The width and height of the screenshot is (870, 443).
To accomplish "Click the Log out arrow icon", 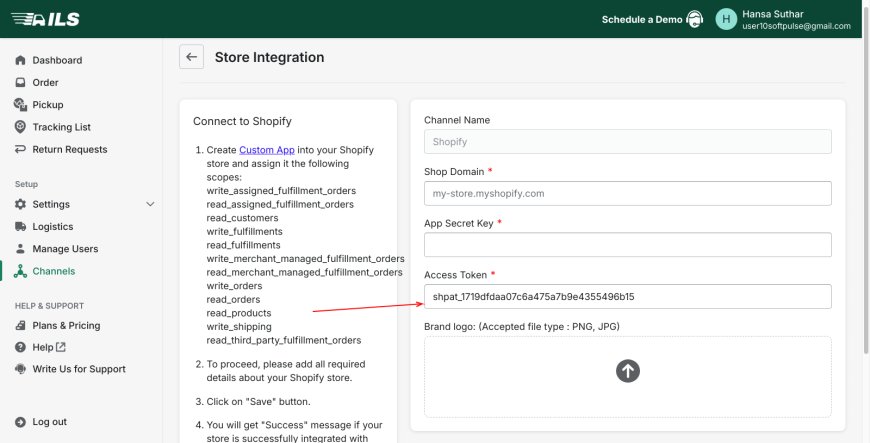I will [x=21, y=422].
